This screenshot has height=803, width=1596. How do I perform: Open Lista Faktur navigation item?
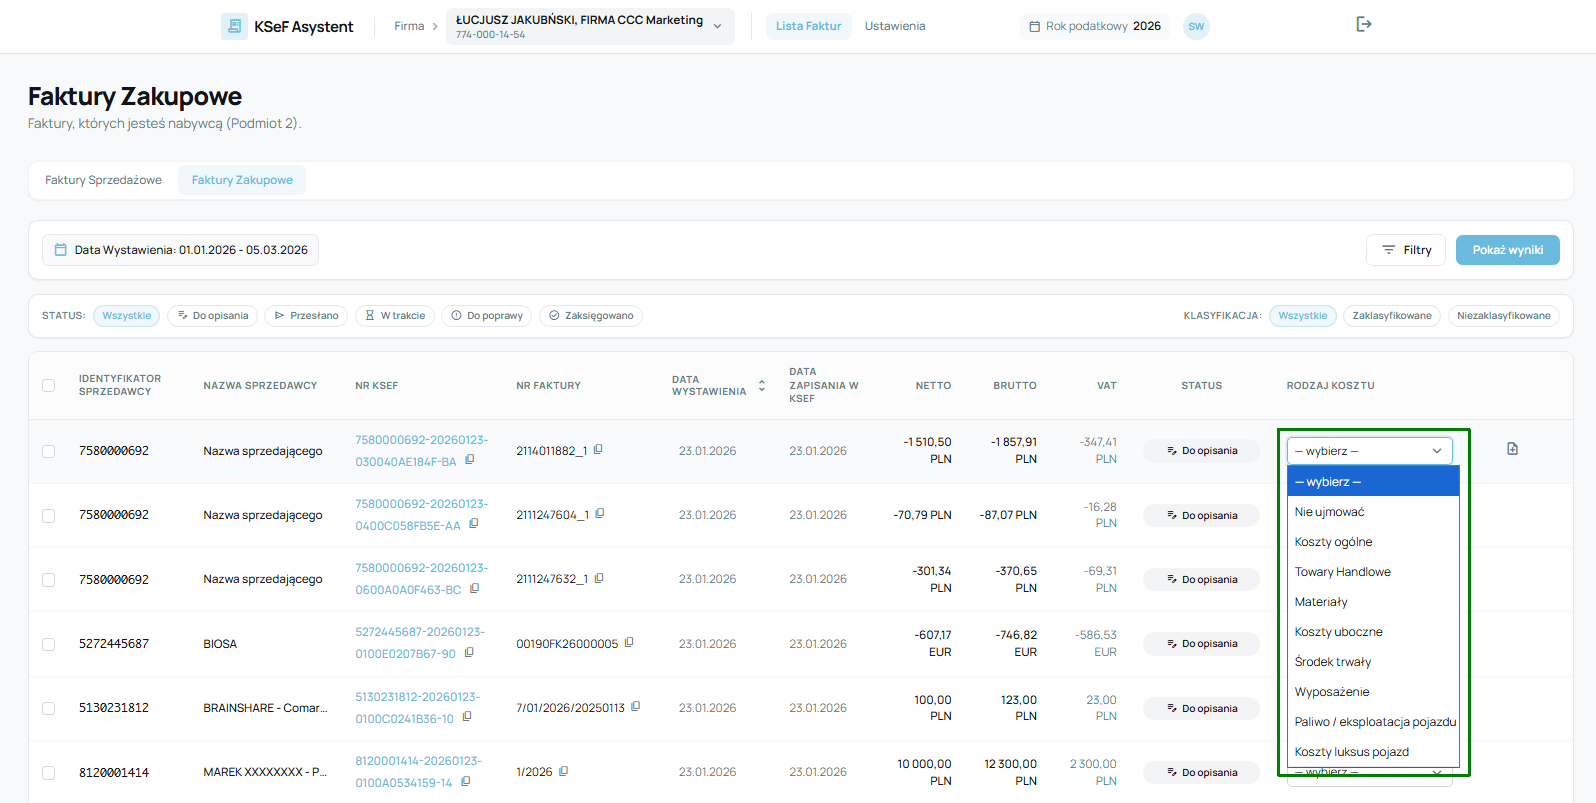(x=808, y=26)
